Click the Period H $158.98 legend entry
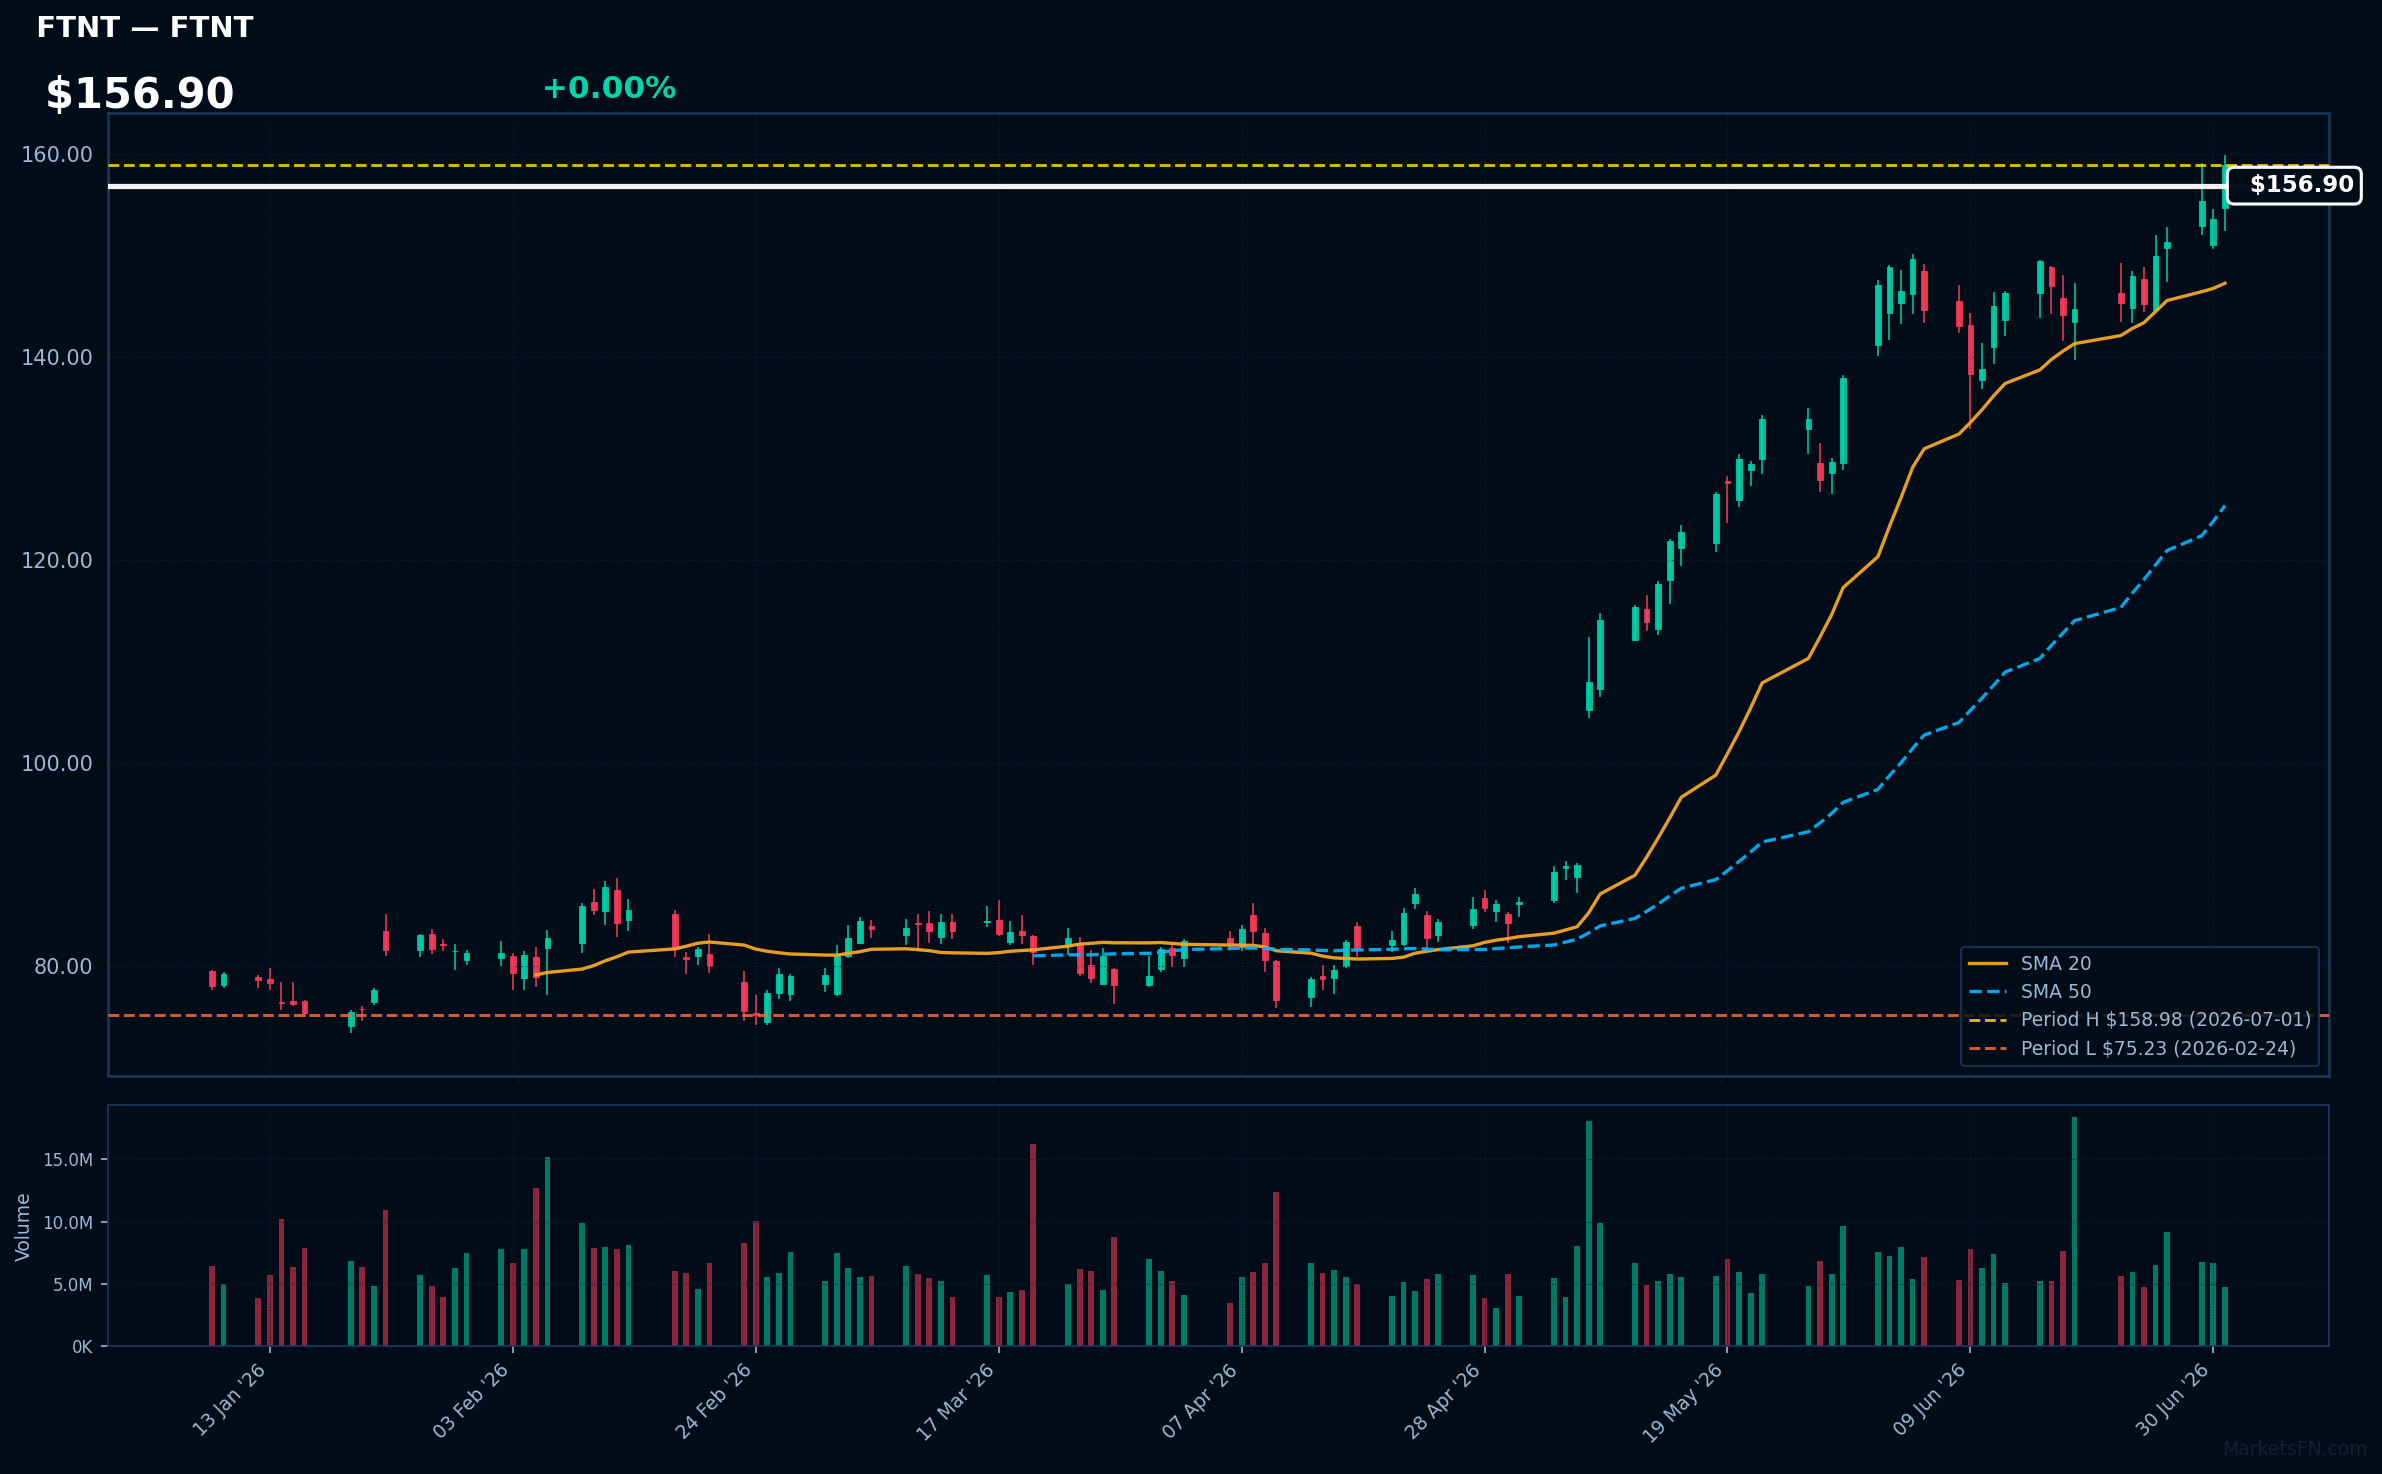Image resolution: width=2382 pixels, height=1474 pixels. (x=2140, y=1019)
